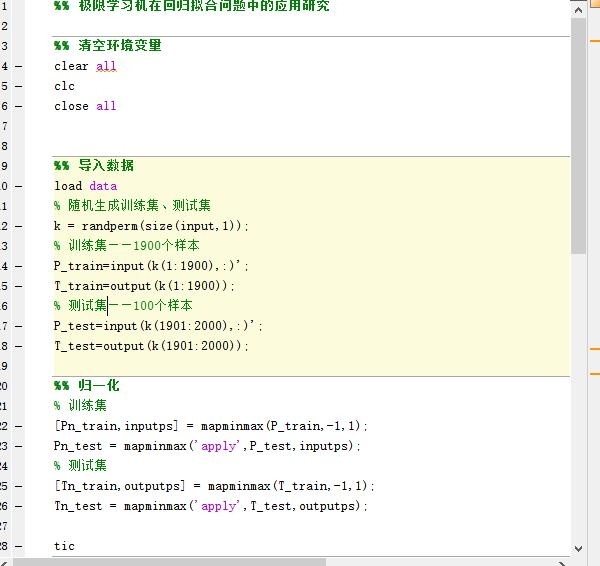Set breakpoint dash beside 'T_train=output' line
This screenshot has height=566, width=600.
coord(18,286)
